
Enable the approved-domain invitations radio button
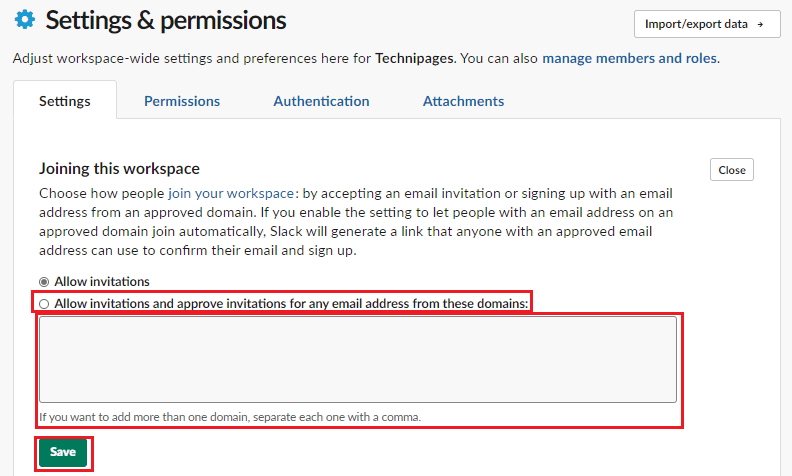[x=44, y=303]
